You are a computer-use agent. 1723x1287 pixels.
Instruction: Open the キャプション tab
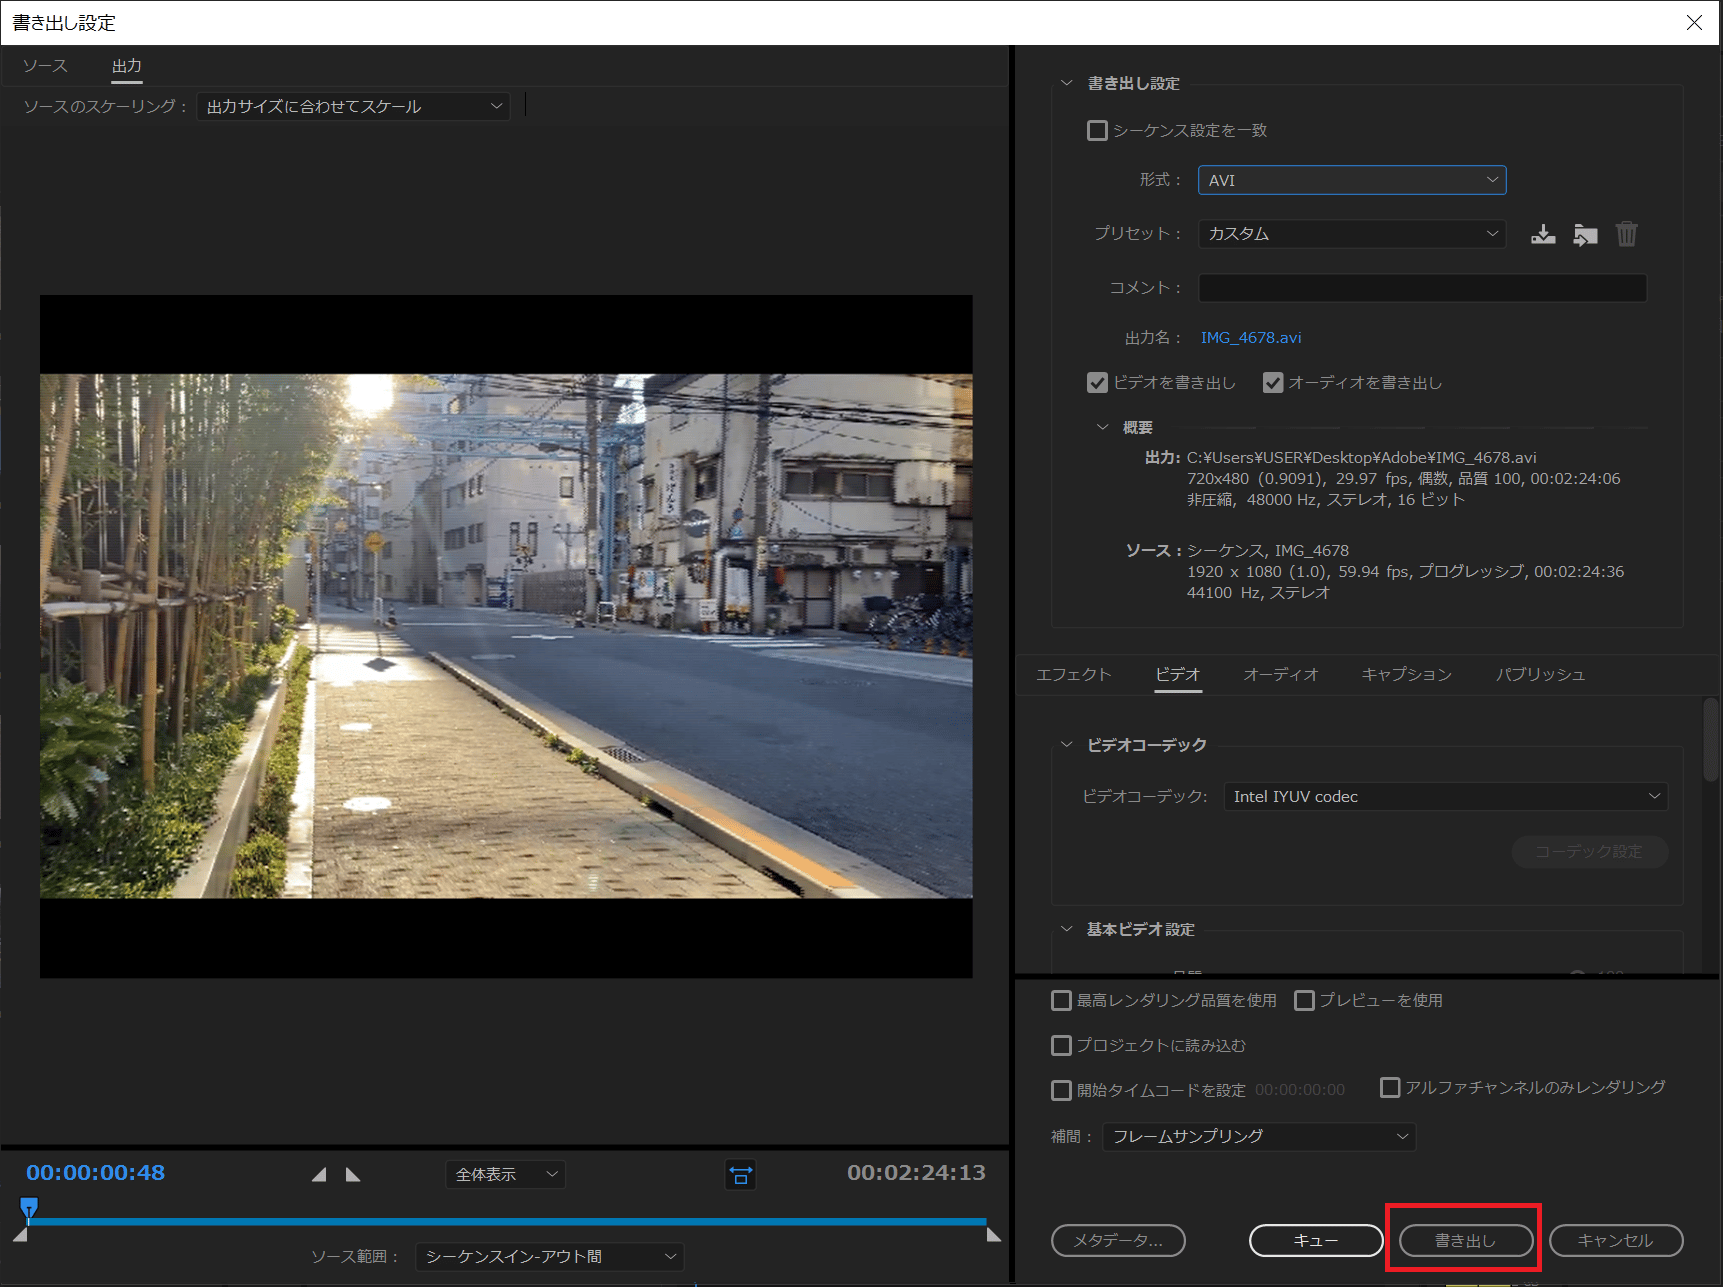(x=1407, y=675)
